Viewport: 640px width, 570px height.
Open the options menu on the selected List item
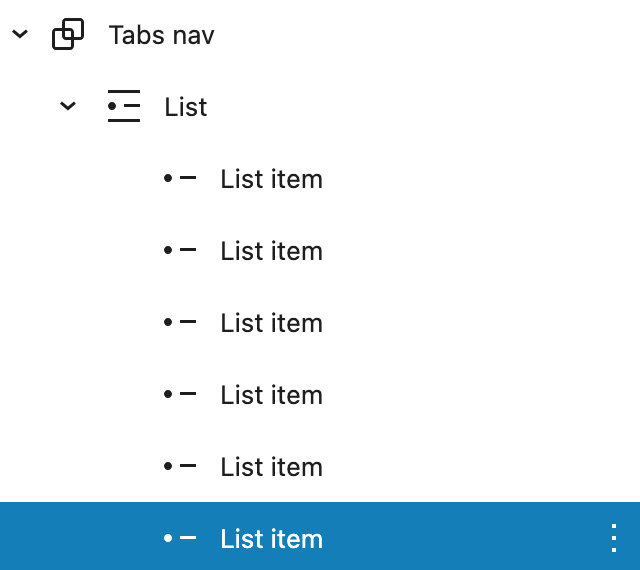614,538
